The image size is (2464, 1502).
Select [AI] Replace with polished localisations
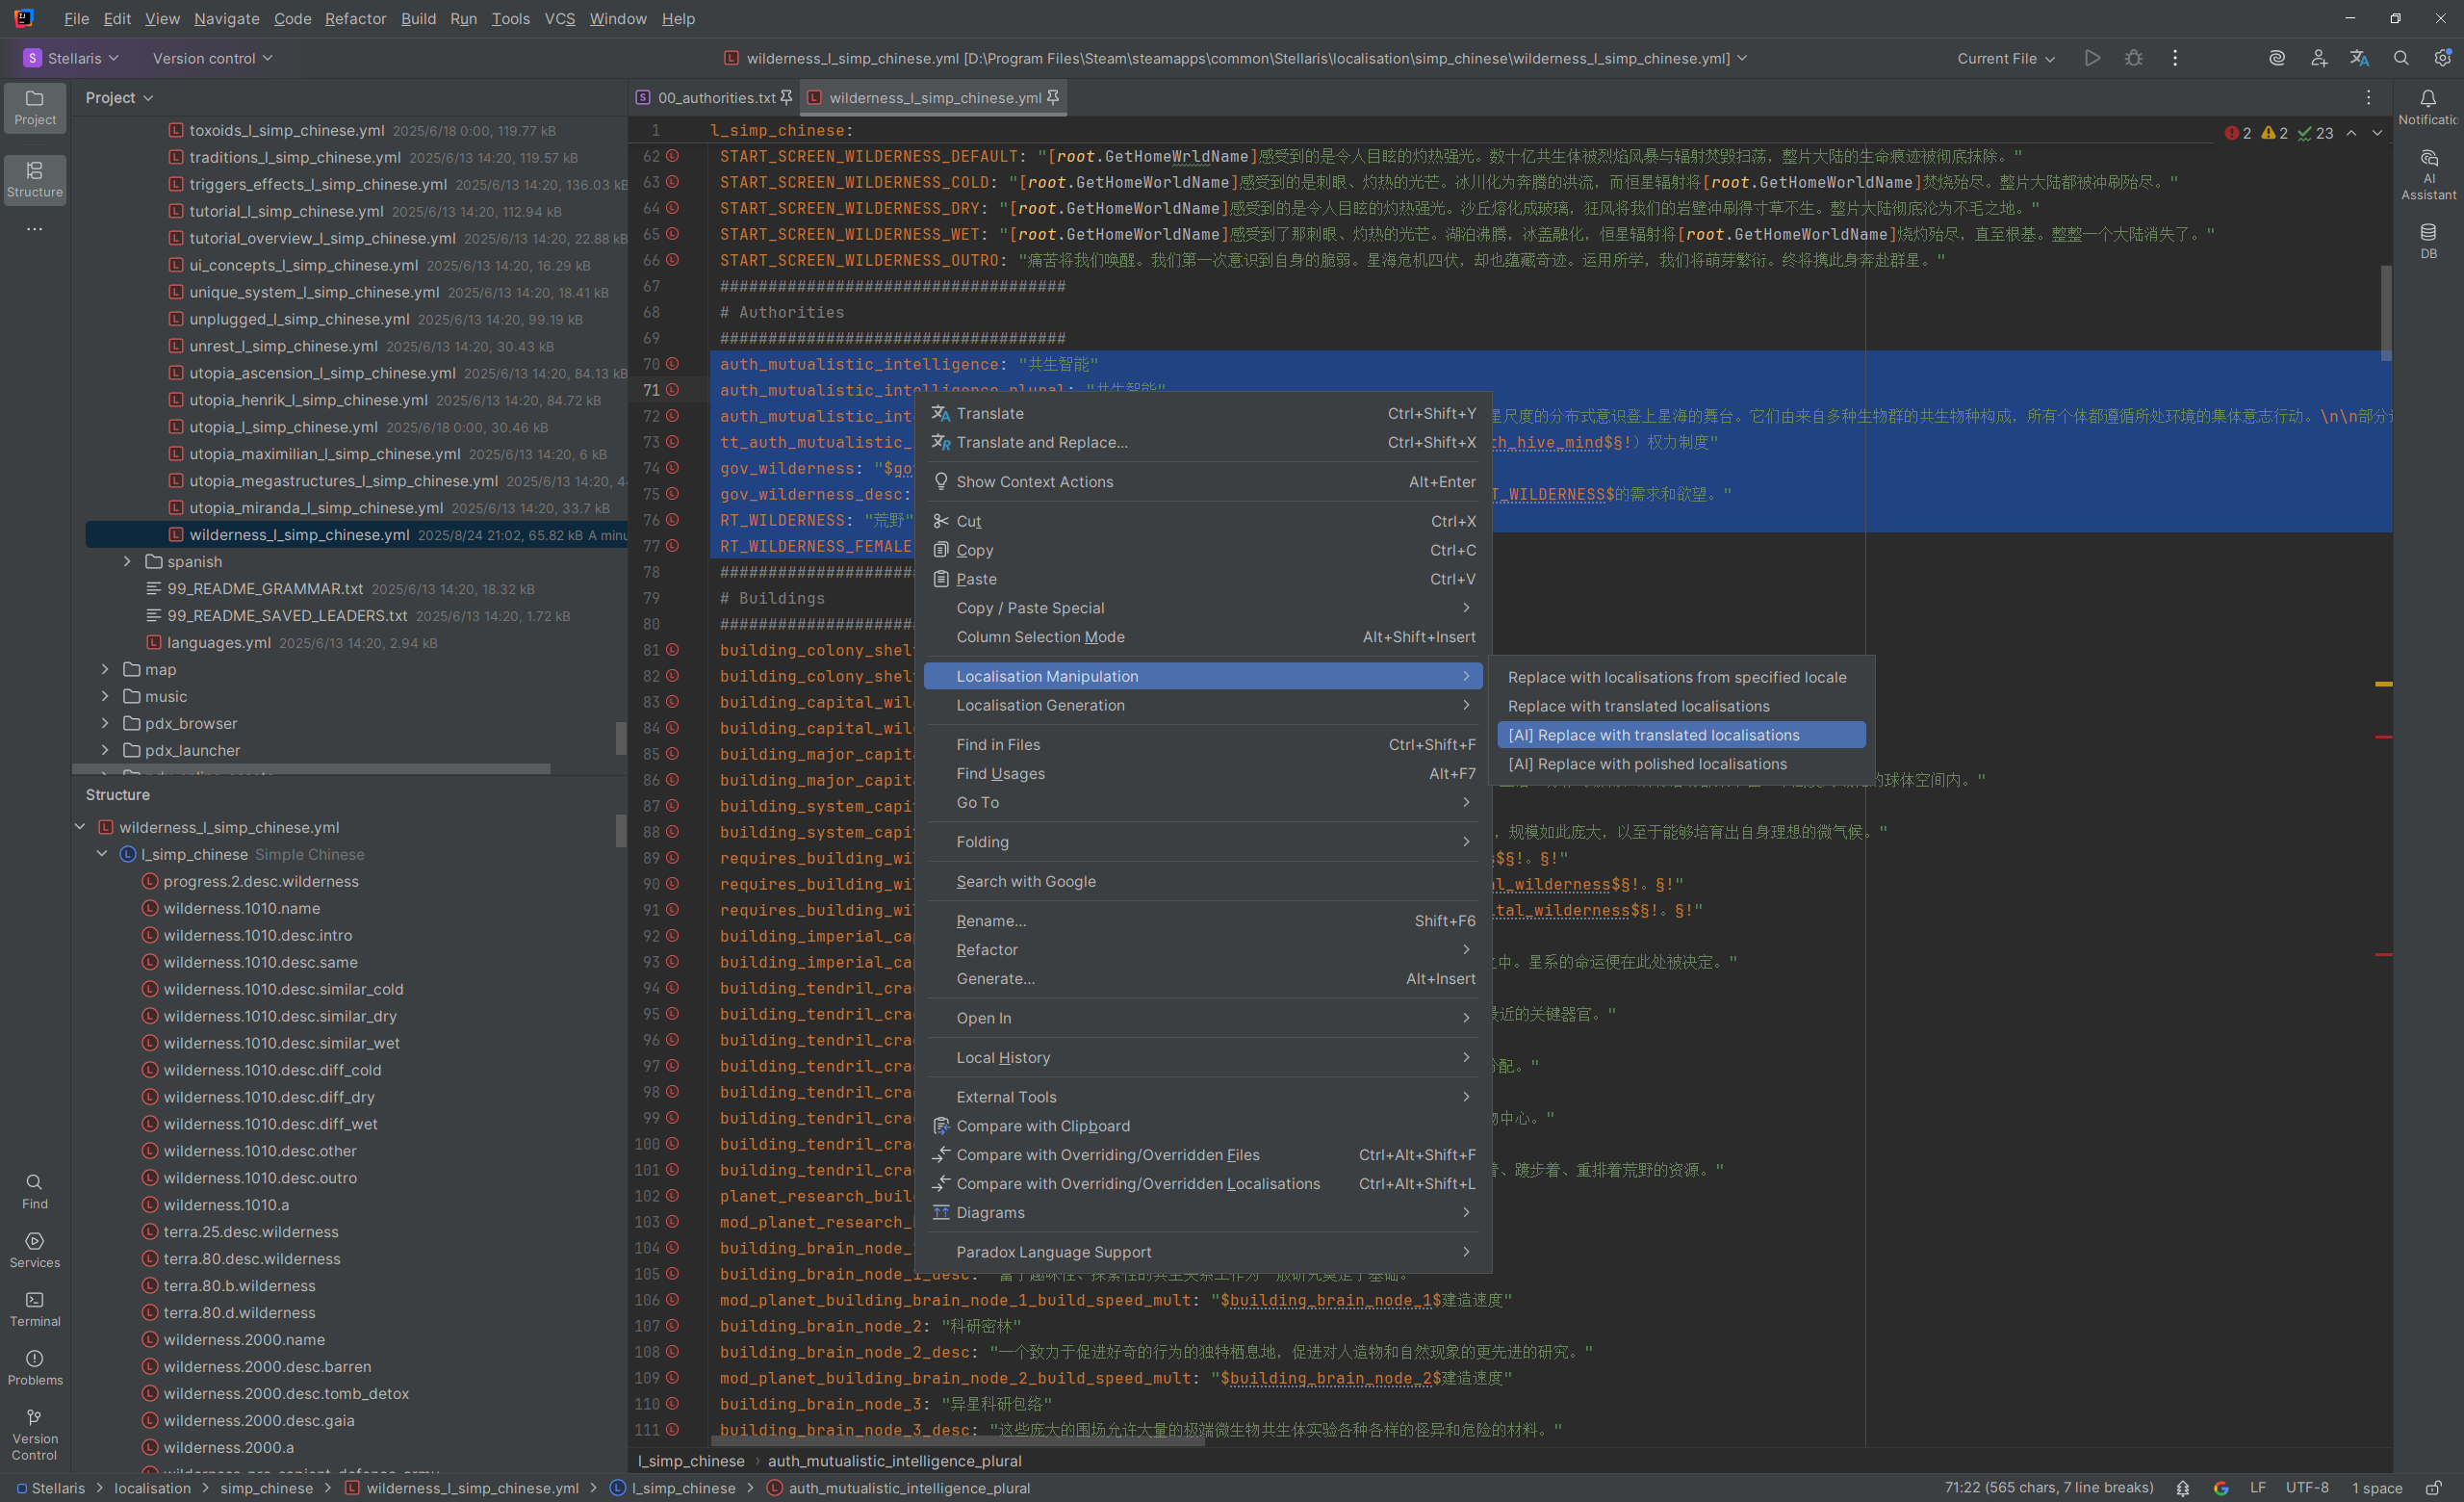(1680, 764)
